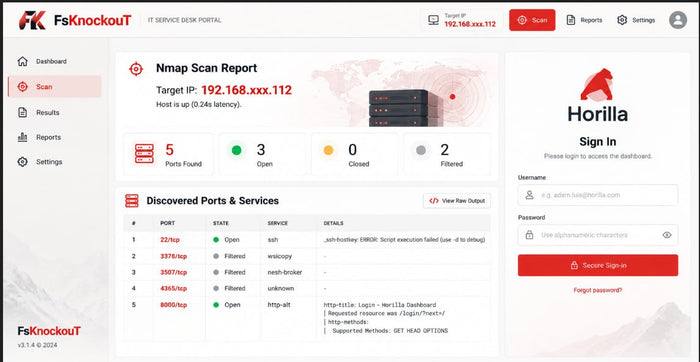The height and width of the screenshot is (362, 700).
Task: Click the v3.1.4 © 2024 version text
Action: point(38,345)
